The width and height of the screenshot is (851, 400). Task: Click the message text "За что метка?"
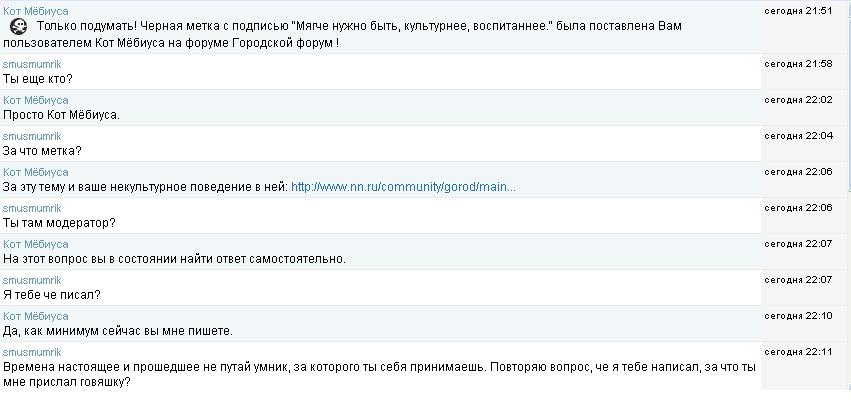pos(43,151)
